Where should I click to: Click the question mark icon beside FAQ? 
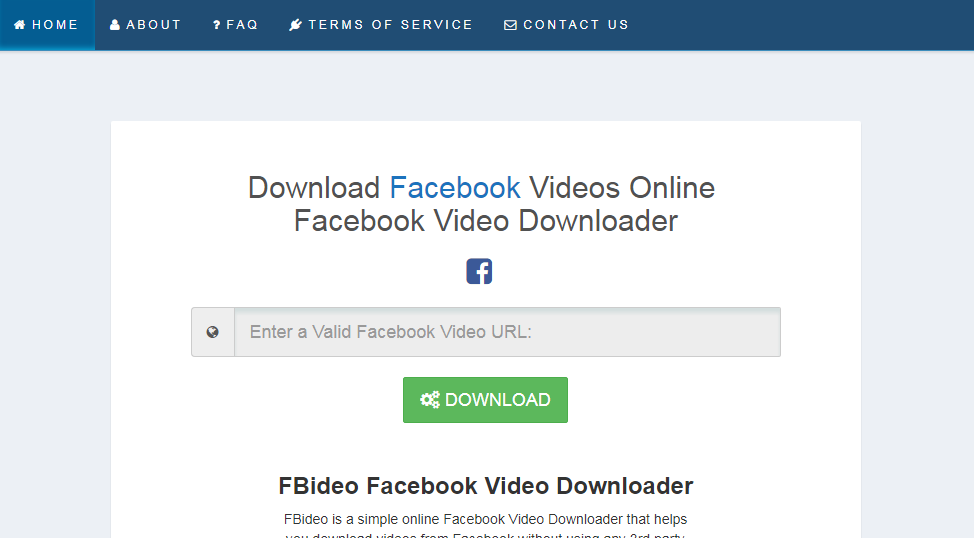(217, 25)
